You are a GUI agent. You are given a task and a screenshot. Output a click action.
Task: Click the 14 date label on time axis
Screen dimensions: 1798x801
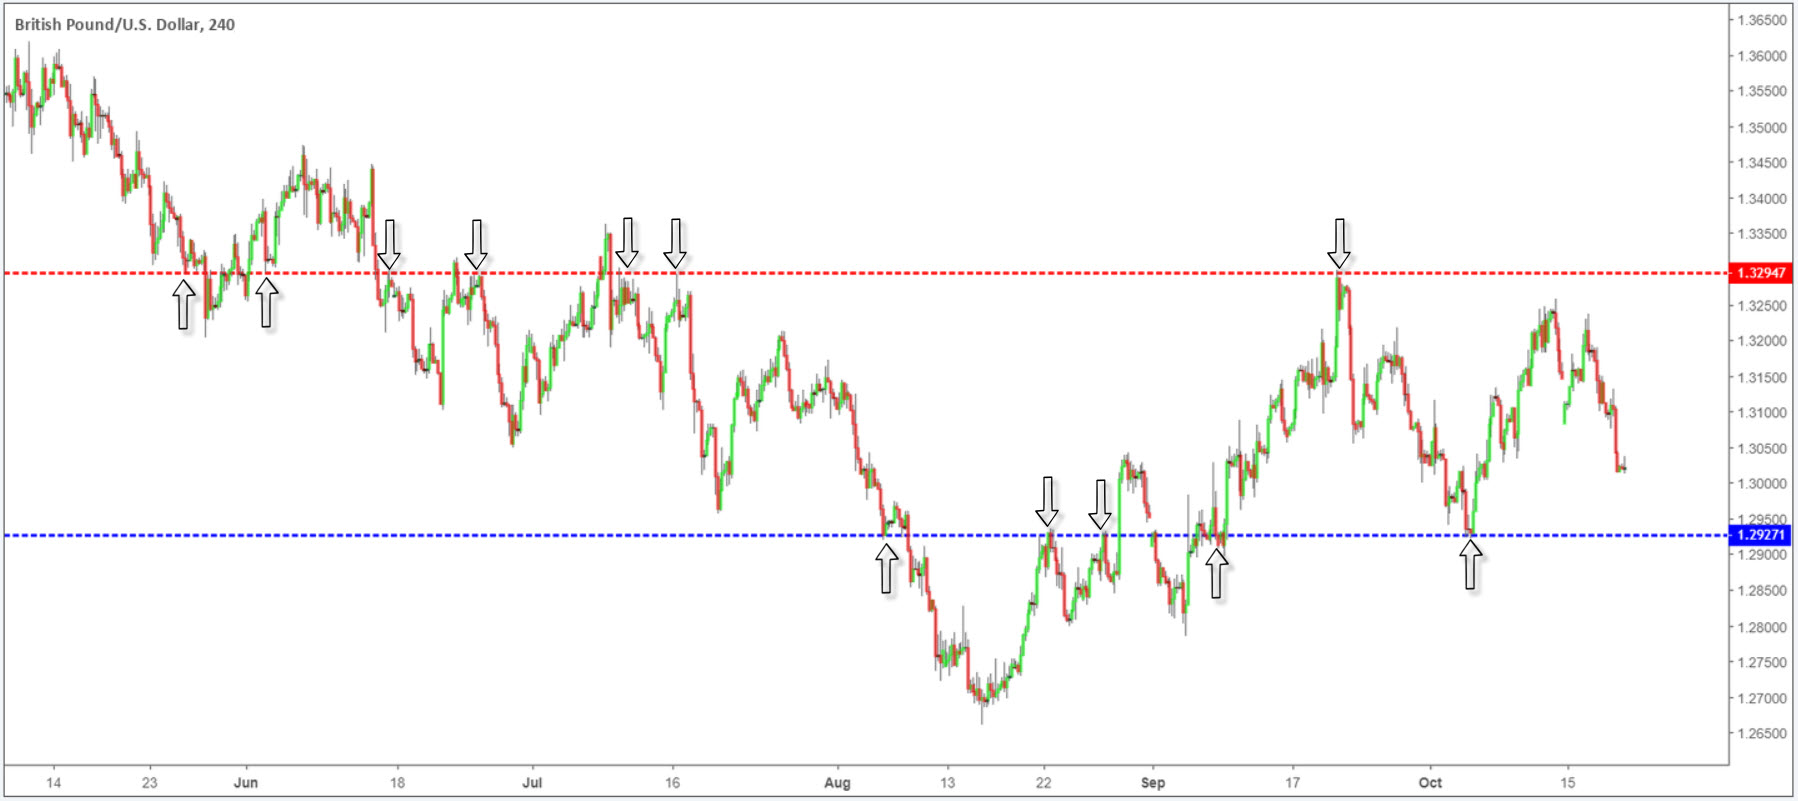coord(53,782)
